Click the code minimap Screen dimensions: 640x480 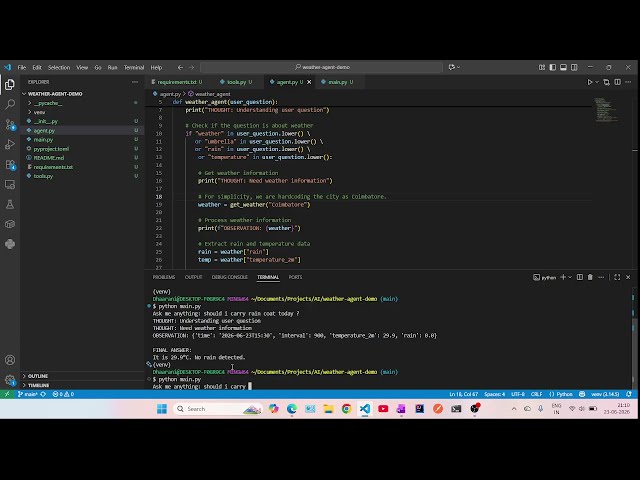tap(606, 109)
